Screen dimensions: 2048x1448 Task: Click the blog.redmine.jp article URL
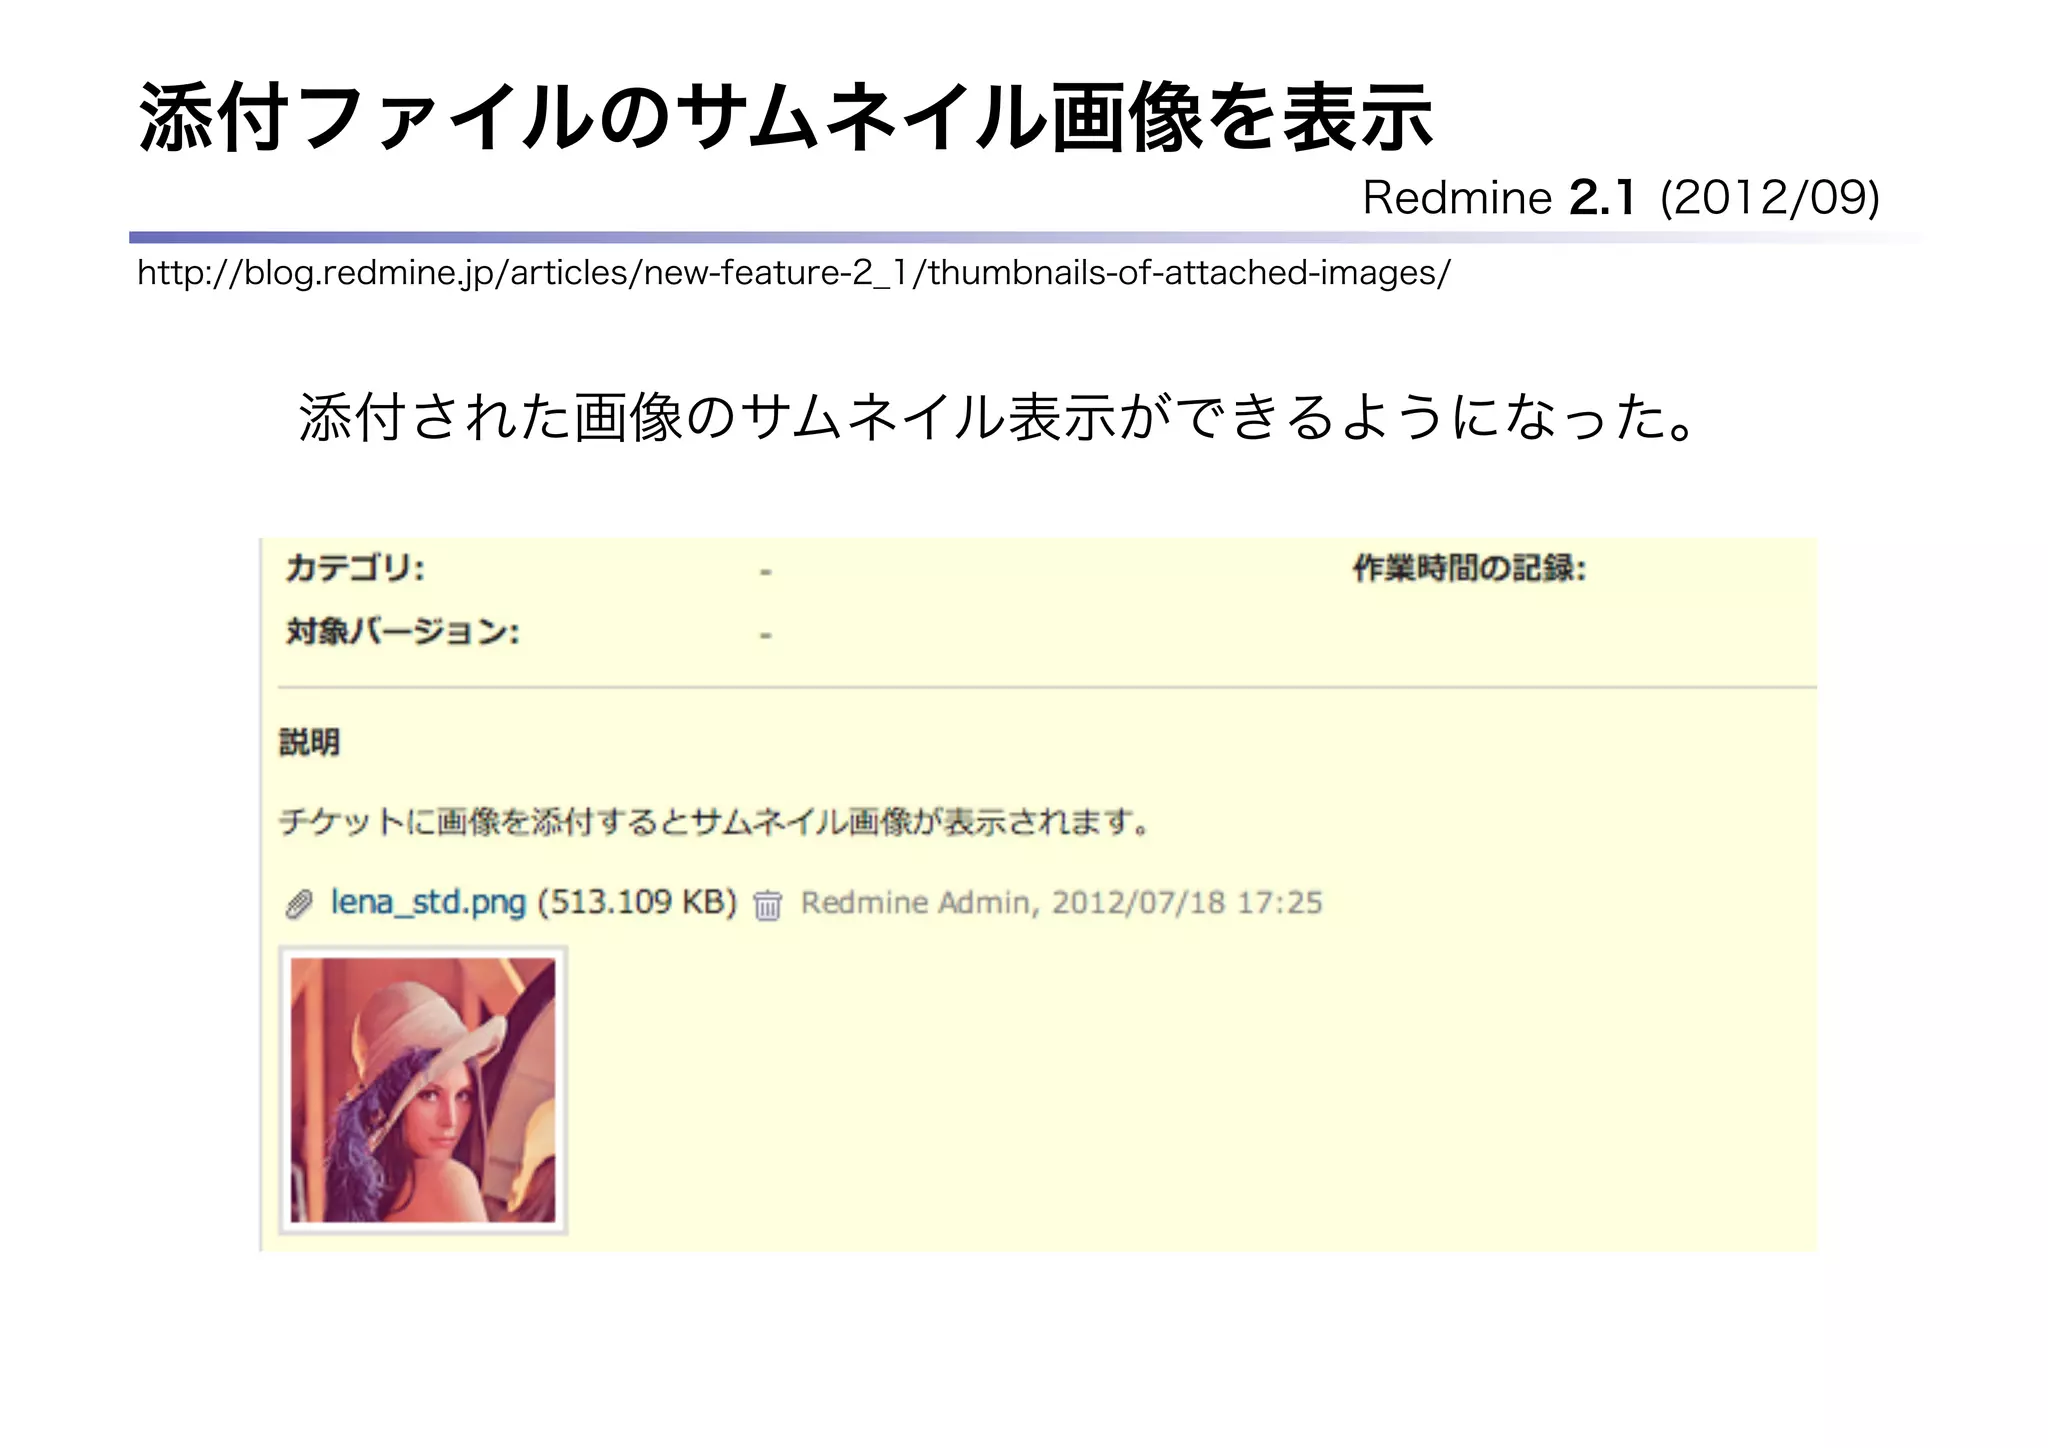[793, 273]
